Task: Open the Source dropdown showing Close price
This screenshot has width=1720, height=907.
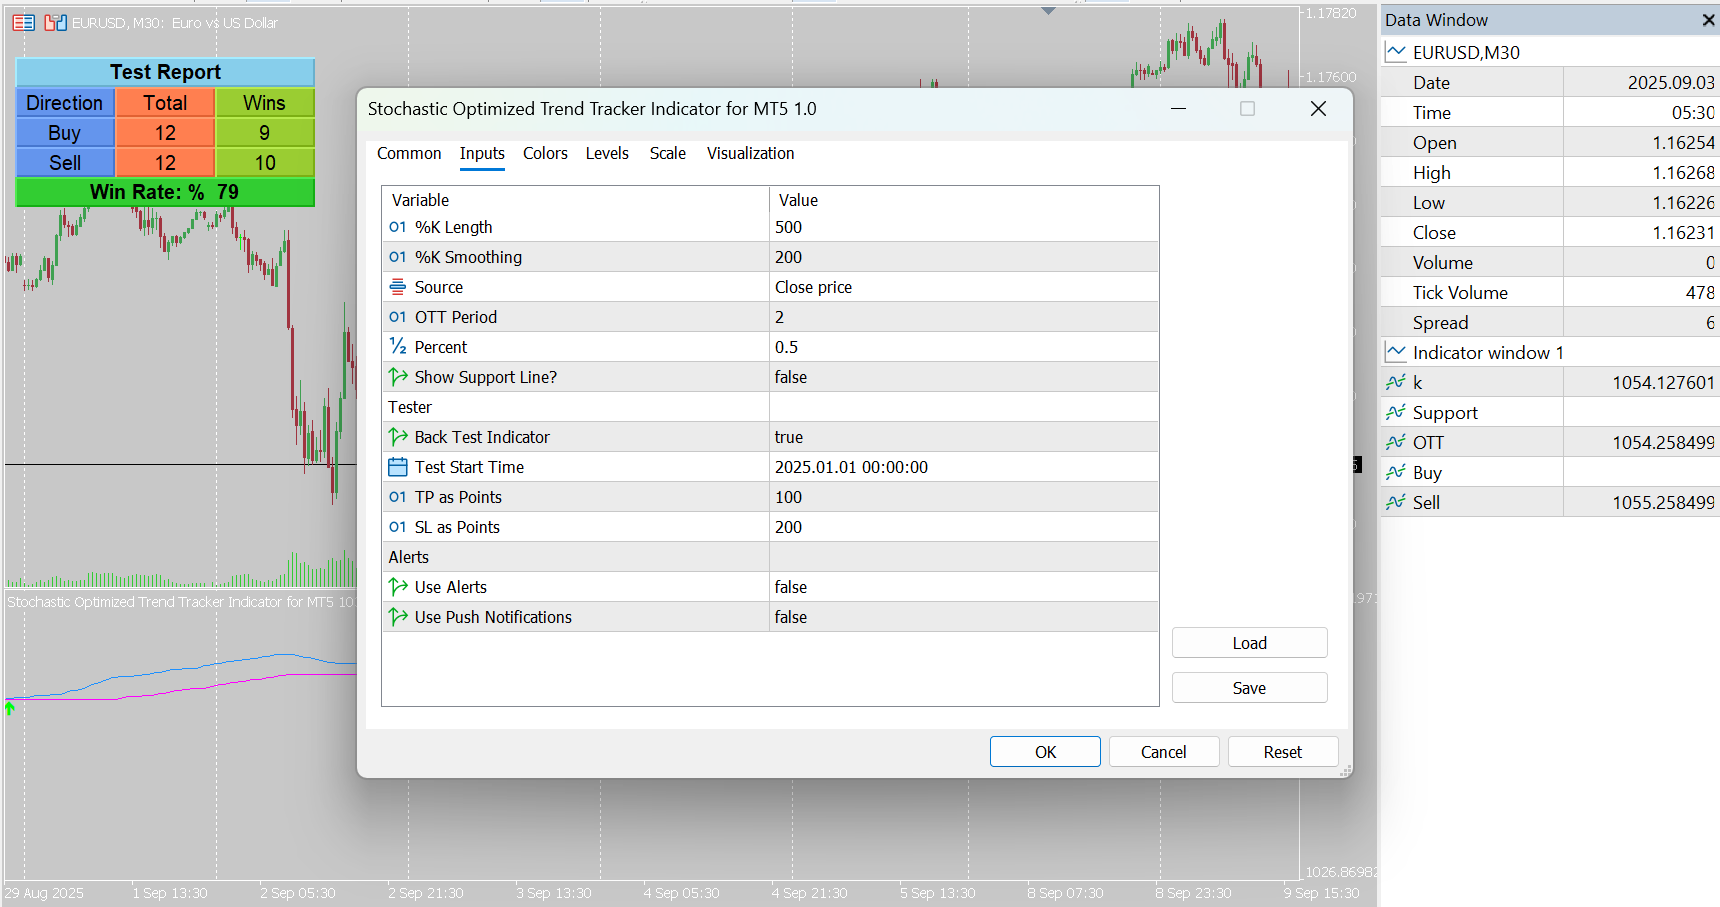Action: (x=964, y=287)
